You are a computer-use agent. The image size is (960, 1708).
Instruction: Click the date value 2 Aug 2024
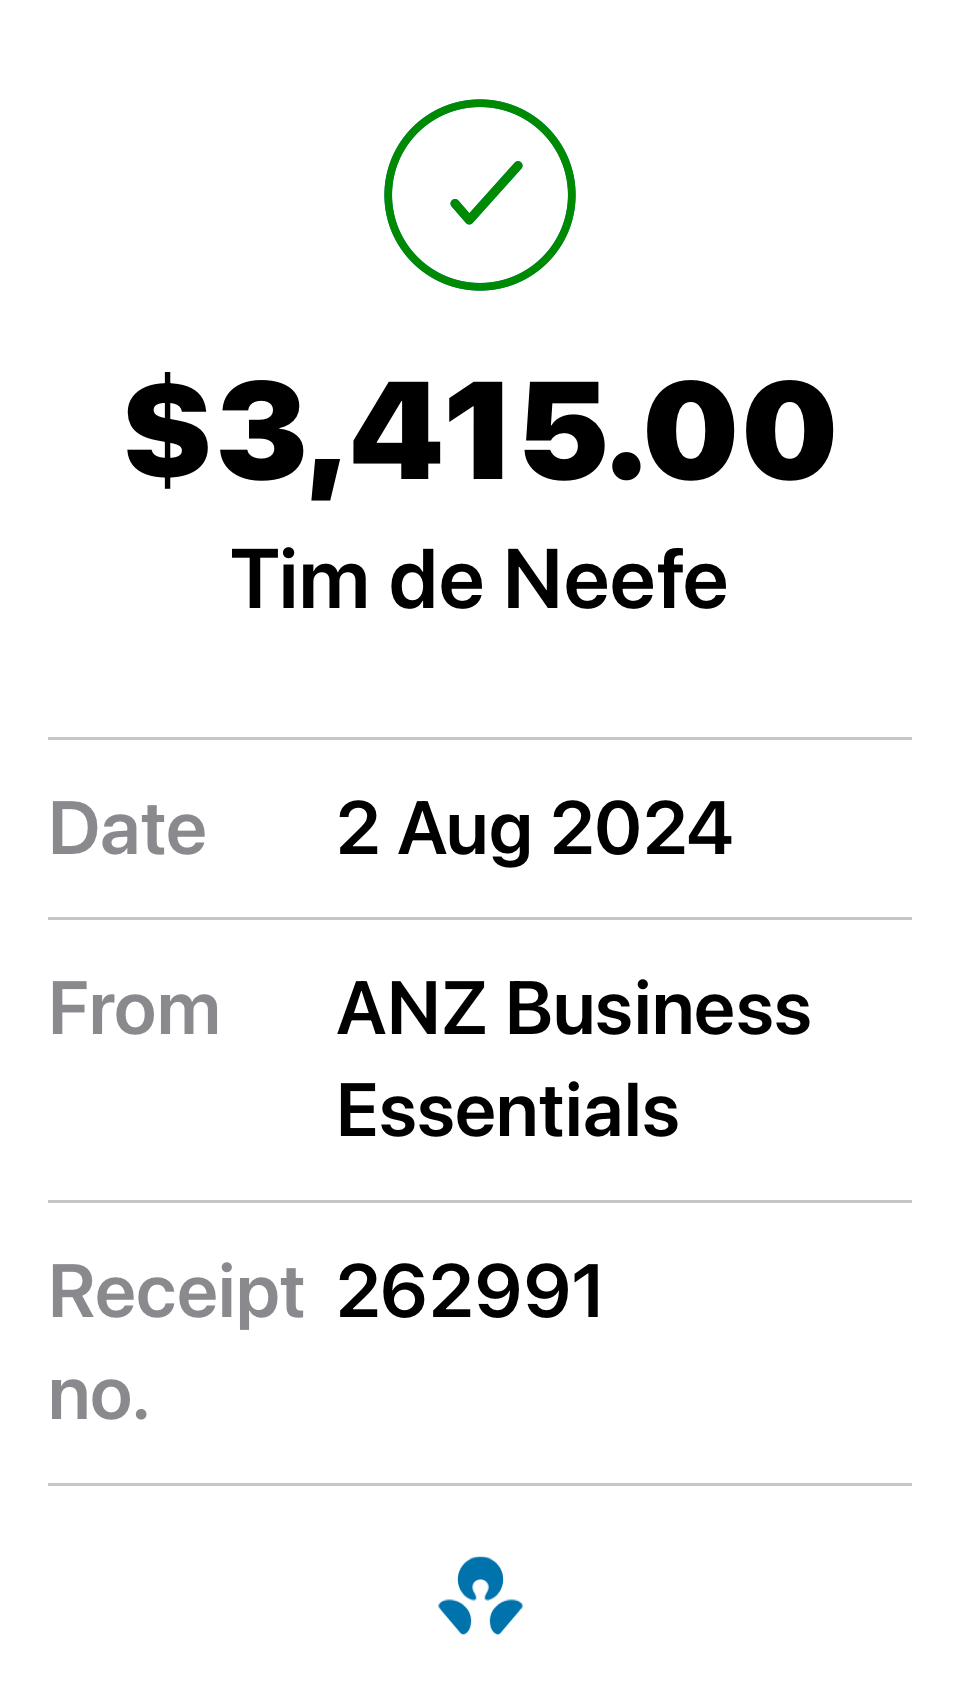click(535, 826)
